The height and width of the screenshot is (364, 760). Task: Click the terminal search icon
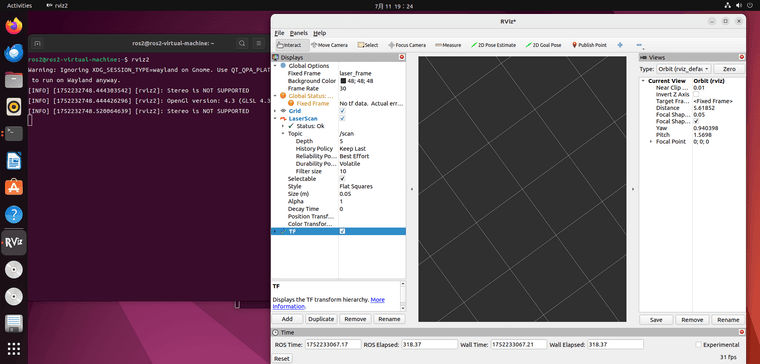coord(242,44)
